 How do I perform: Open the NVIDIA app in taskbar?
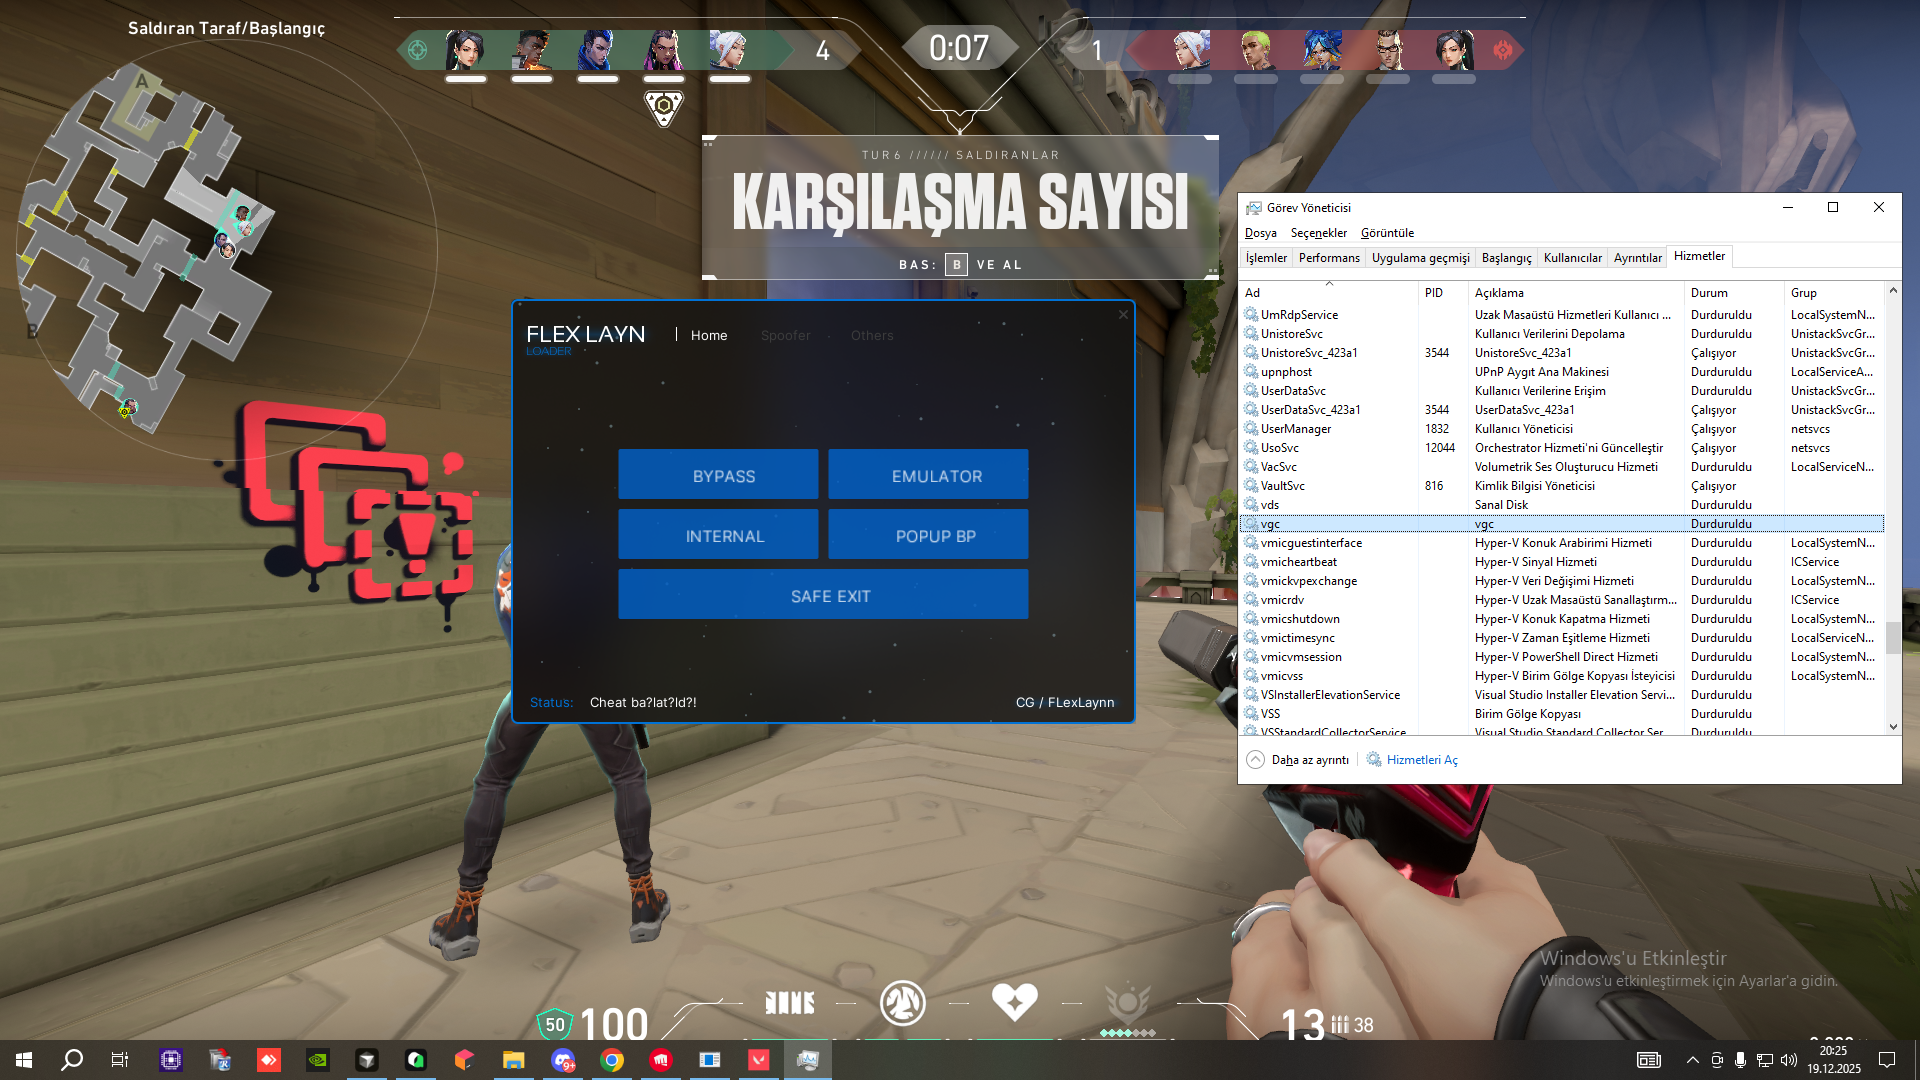[318, 1060]
